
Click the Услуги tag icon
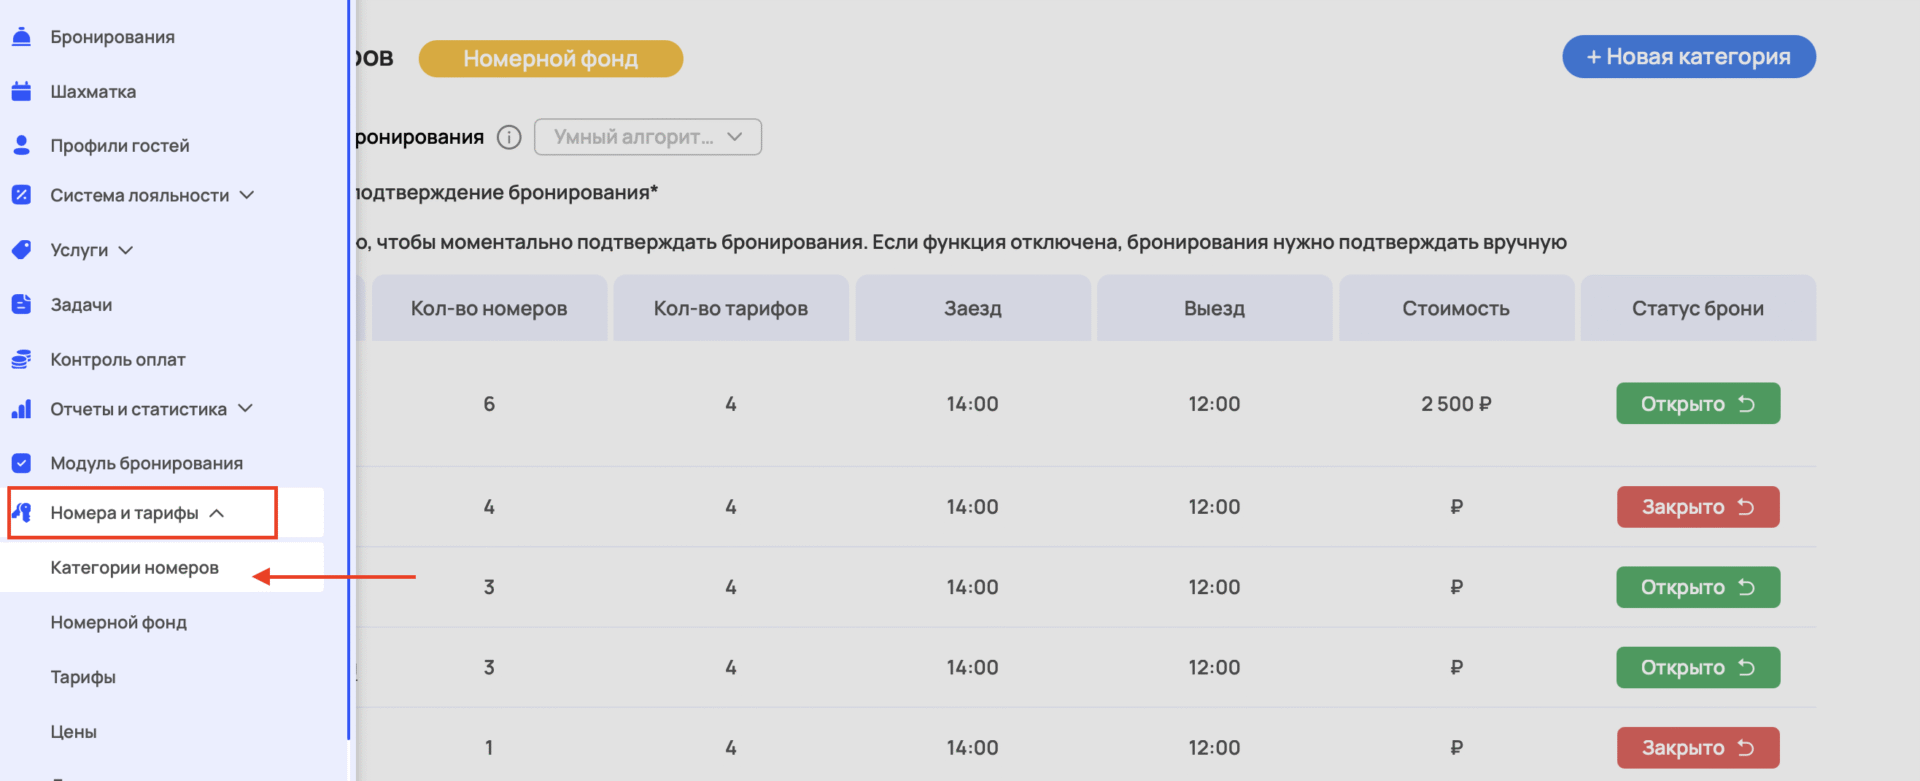(21, 250)
